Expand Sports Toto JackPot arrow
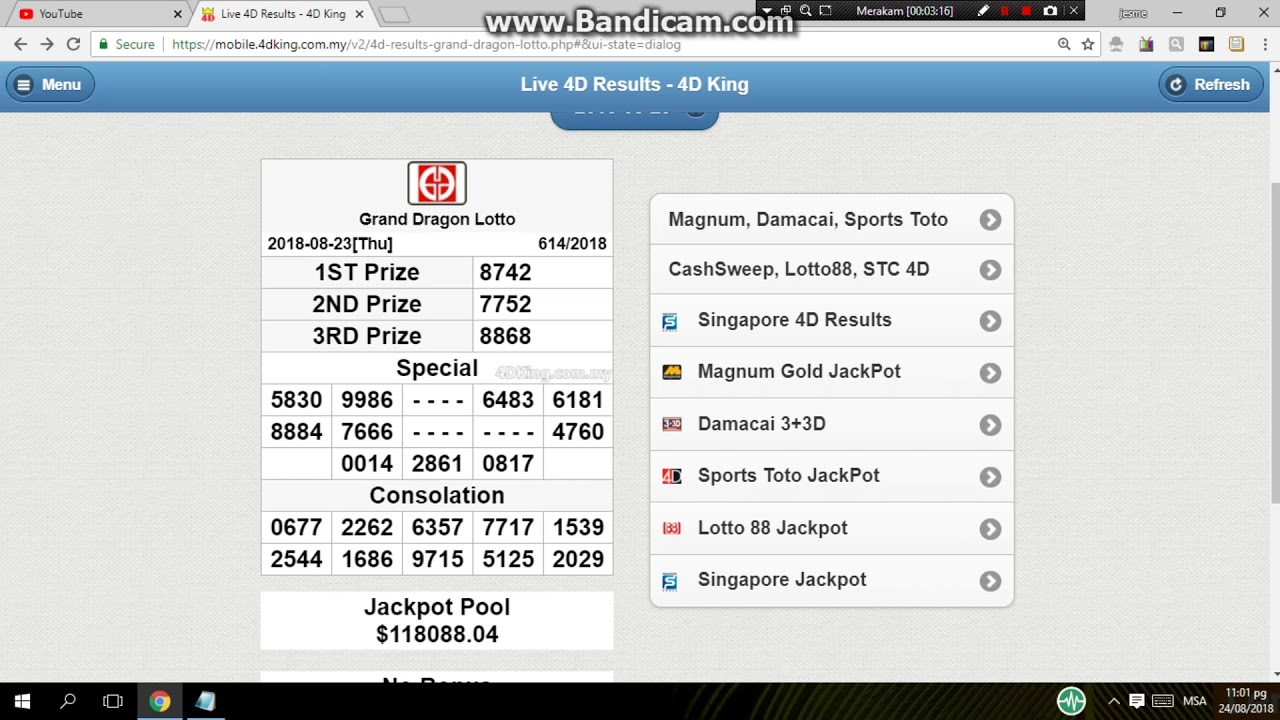1280x720 pixels. (x=990, y=477)
